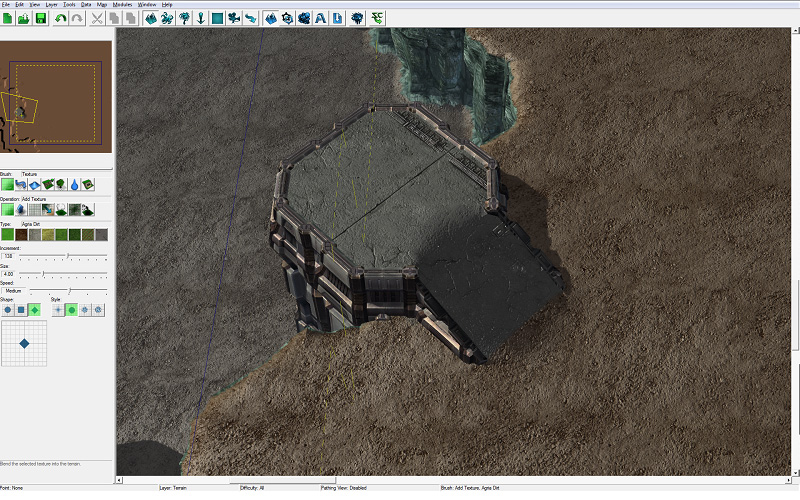The width and height of the screenshot is (800, 500).
Task: Save the map with the floppy icon
Action: point(41,19)
